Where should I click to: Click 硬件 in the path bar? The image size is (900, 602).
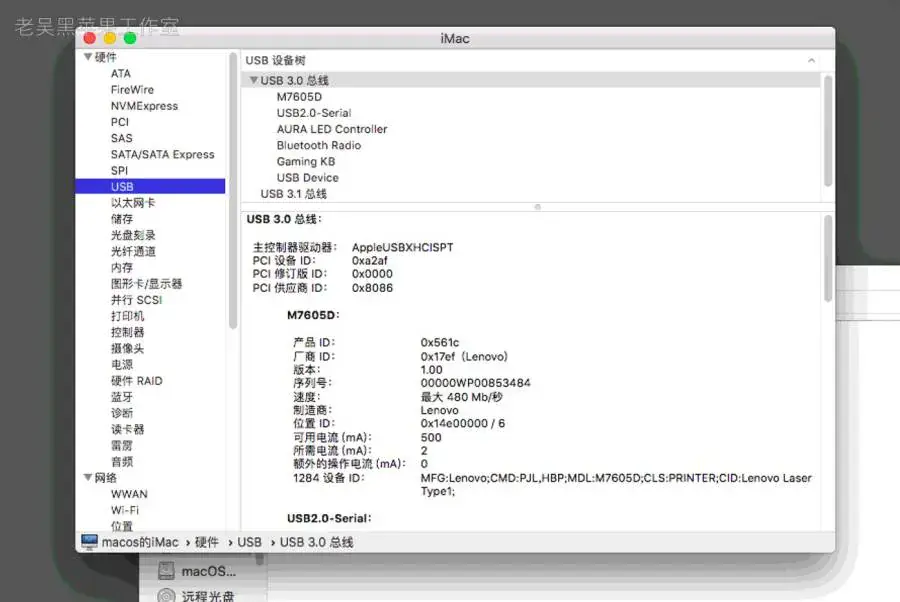(207, 542)
